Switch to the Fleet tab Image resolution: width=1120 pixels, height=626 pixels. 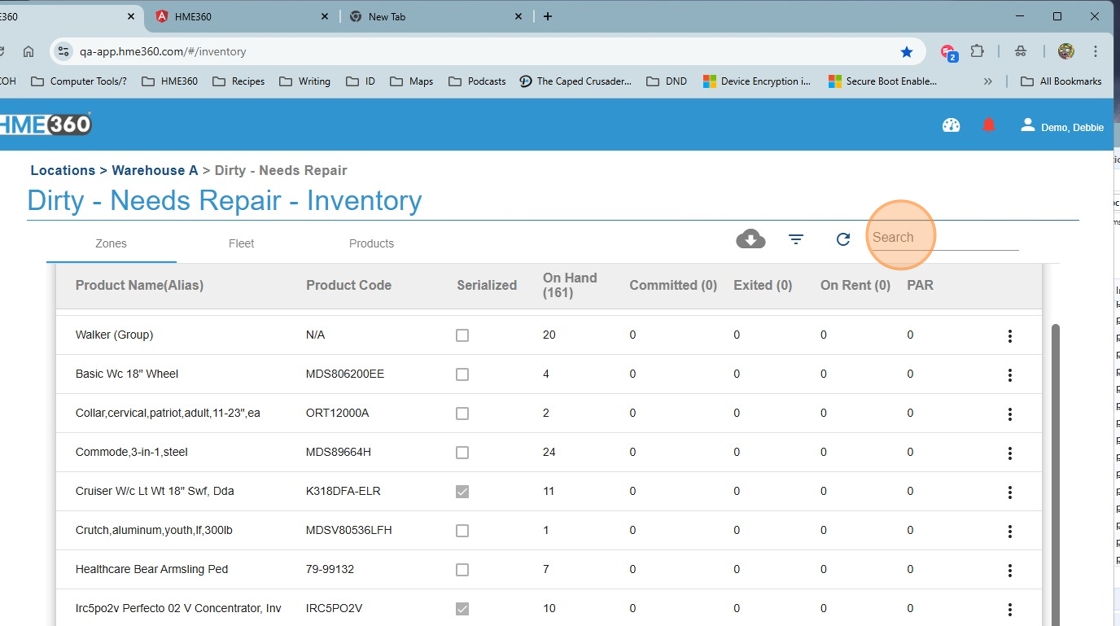coord(241,243)
